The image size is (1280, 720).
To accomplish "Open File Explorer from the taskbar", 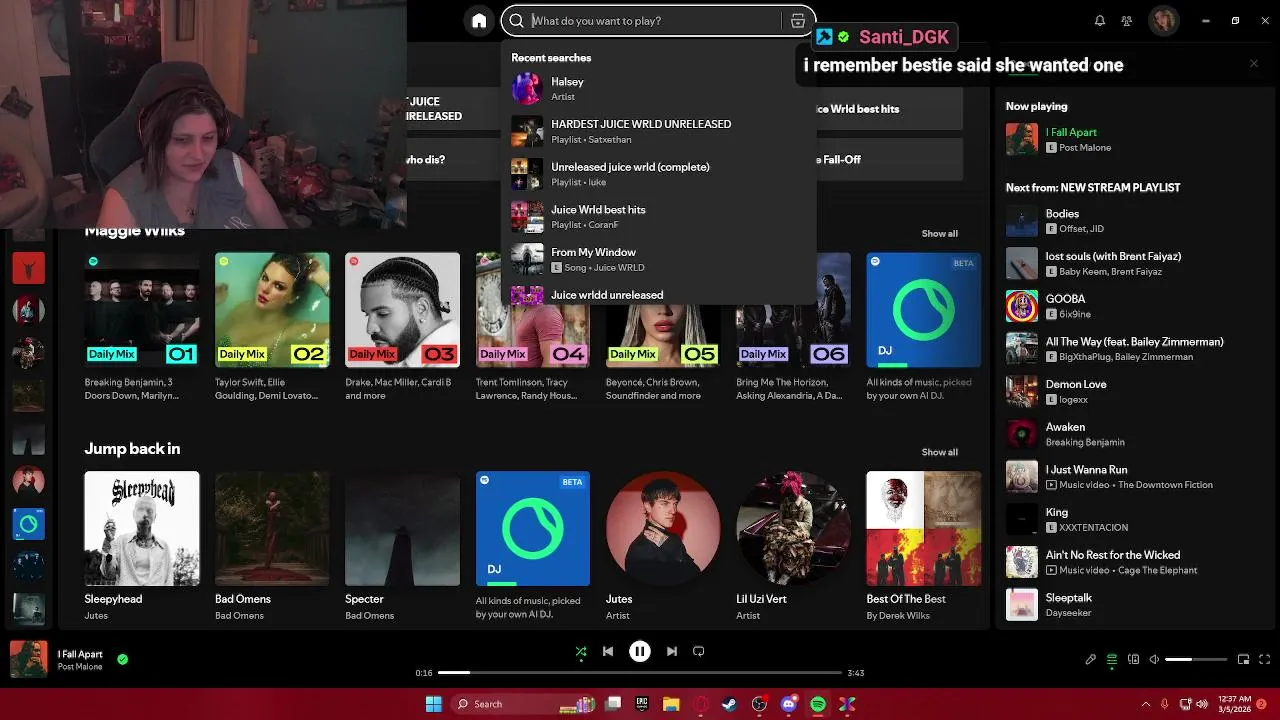I will [671, 704].
